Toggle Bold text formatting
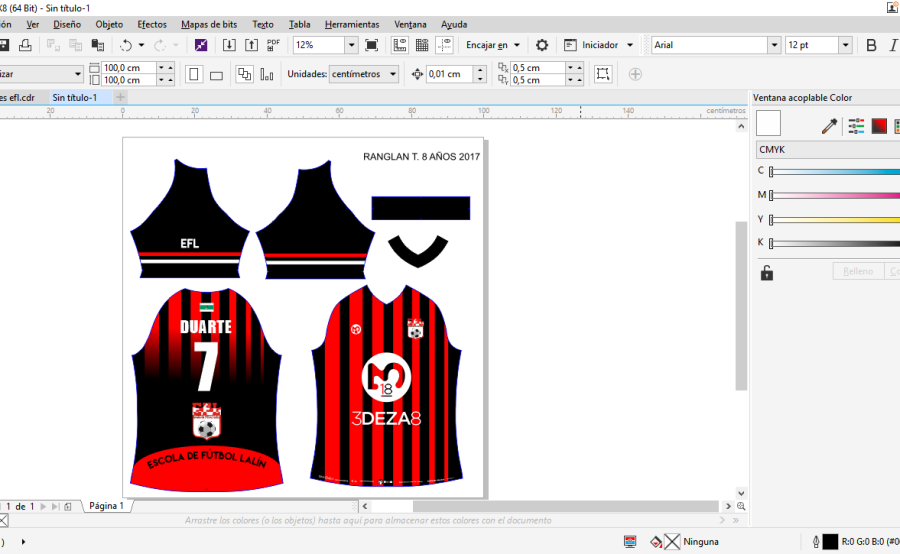 pos(871,45)
